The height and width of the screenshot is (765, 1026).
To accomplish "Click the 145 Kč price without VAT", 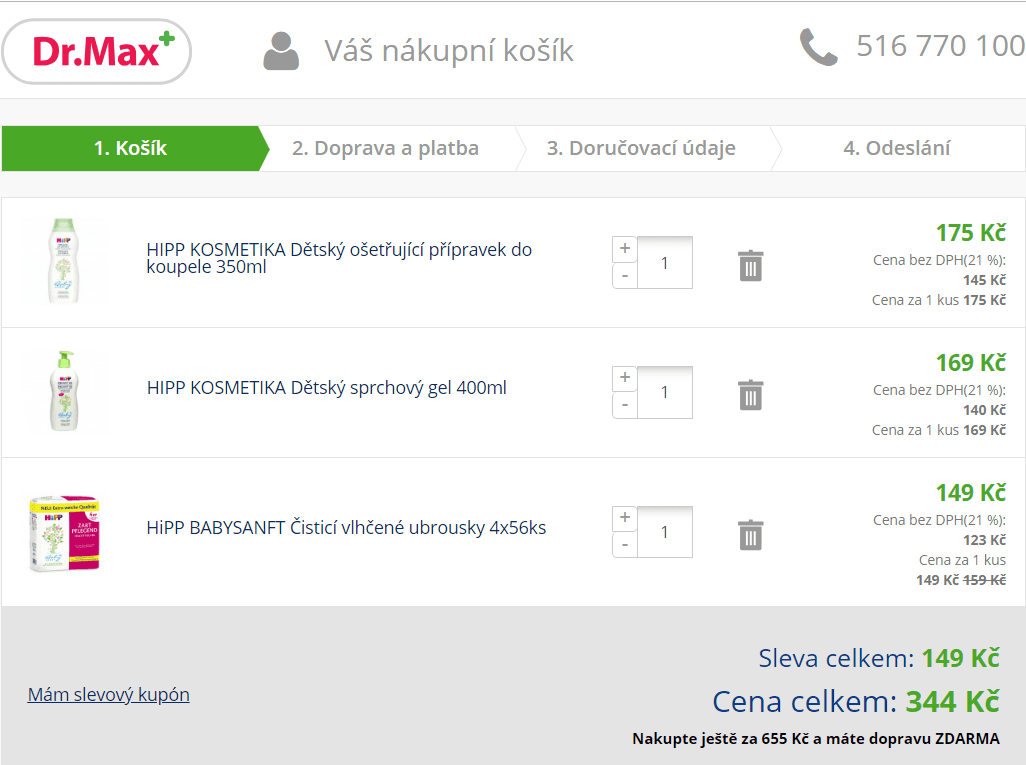I will tap(985, 280).
